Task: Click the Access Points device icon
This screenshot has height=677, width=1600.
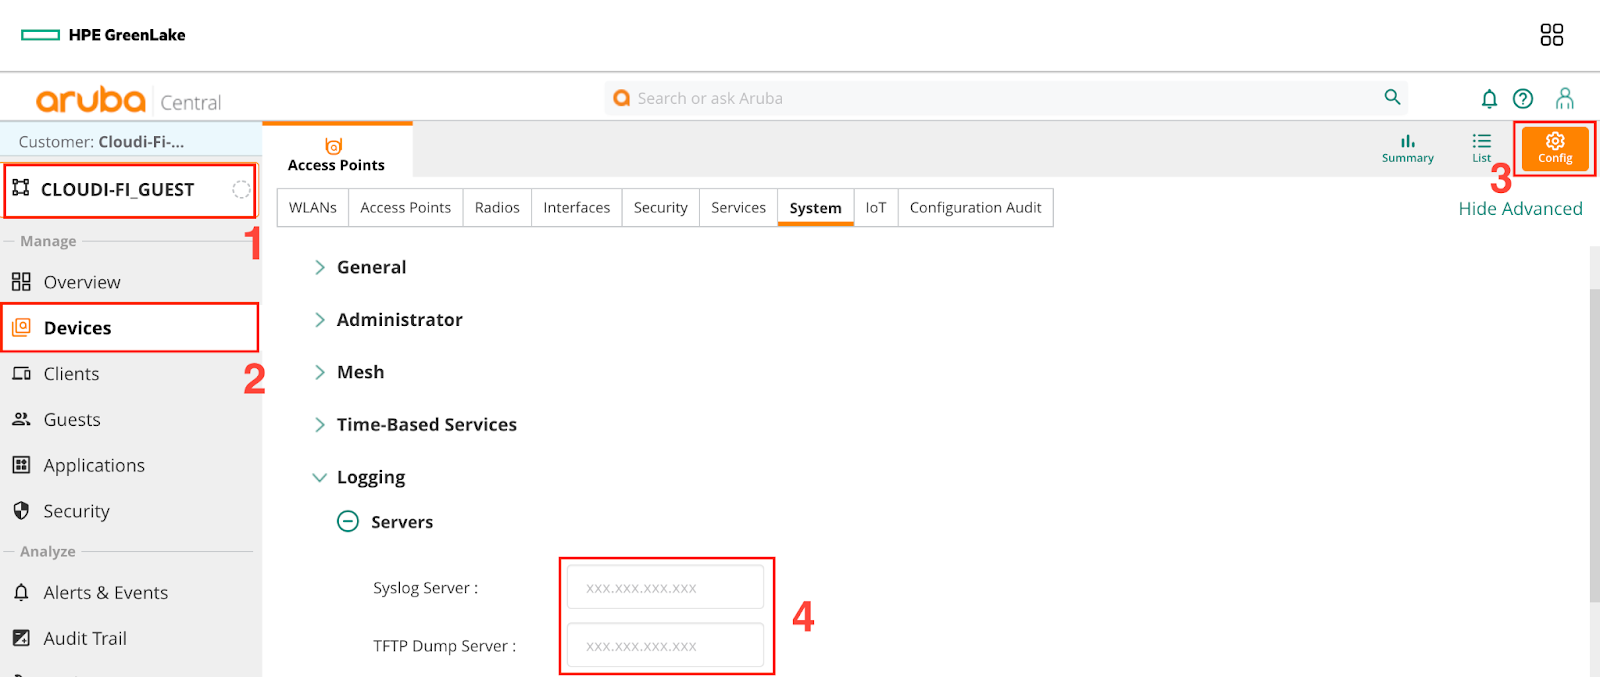Action: click(x=334, y=146)
